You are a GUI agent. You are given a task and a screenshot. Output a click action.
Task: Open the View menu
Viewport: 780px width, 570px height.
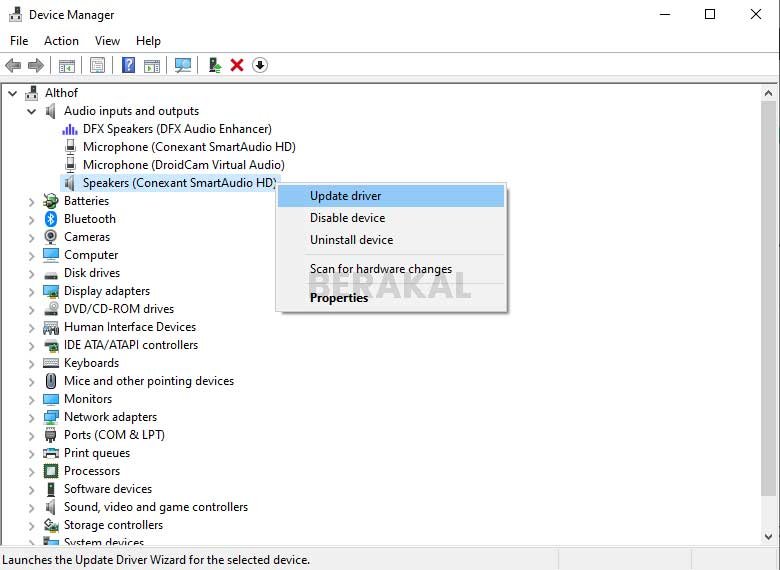coord(107,41)
